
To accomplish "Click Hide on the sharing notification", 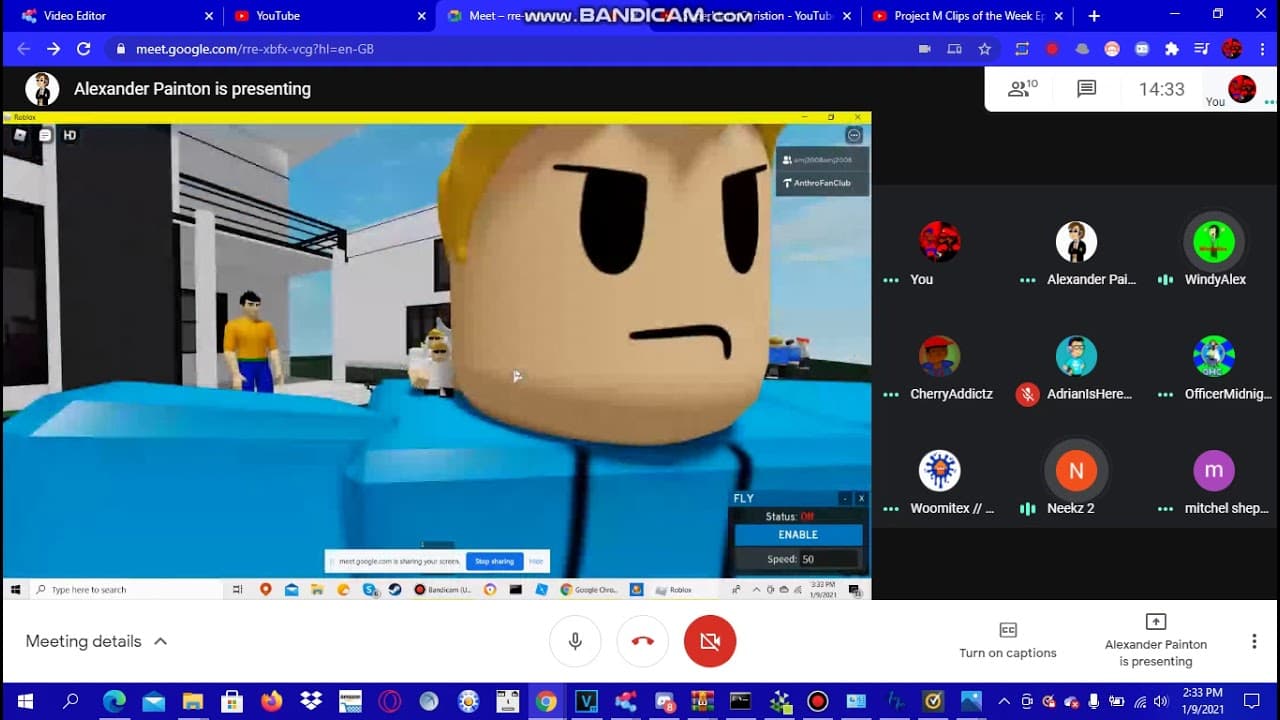I will coord(536,561).
